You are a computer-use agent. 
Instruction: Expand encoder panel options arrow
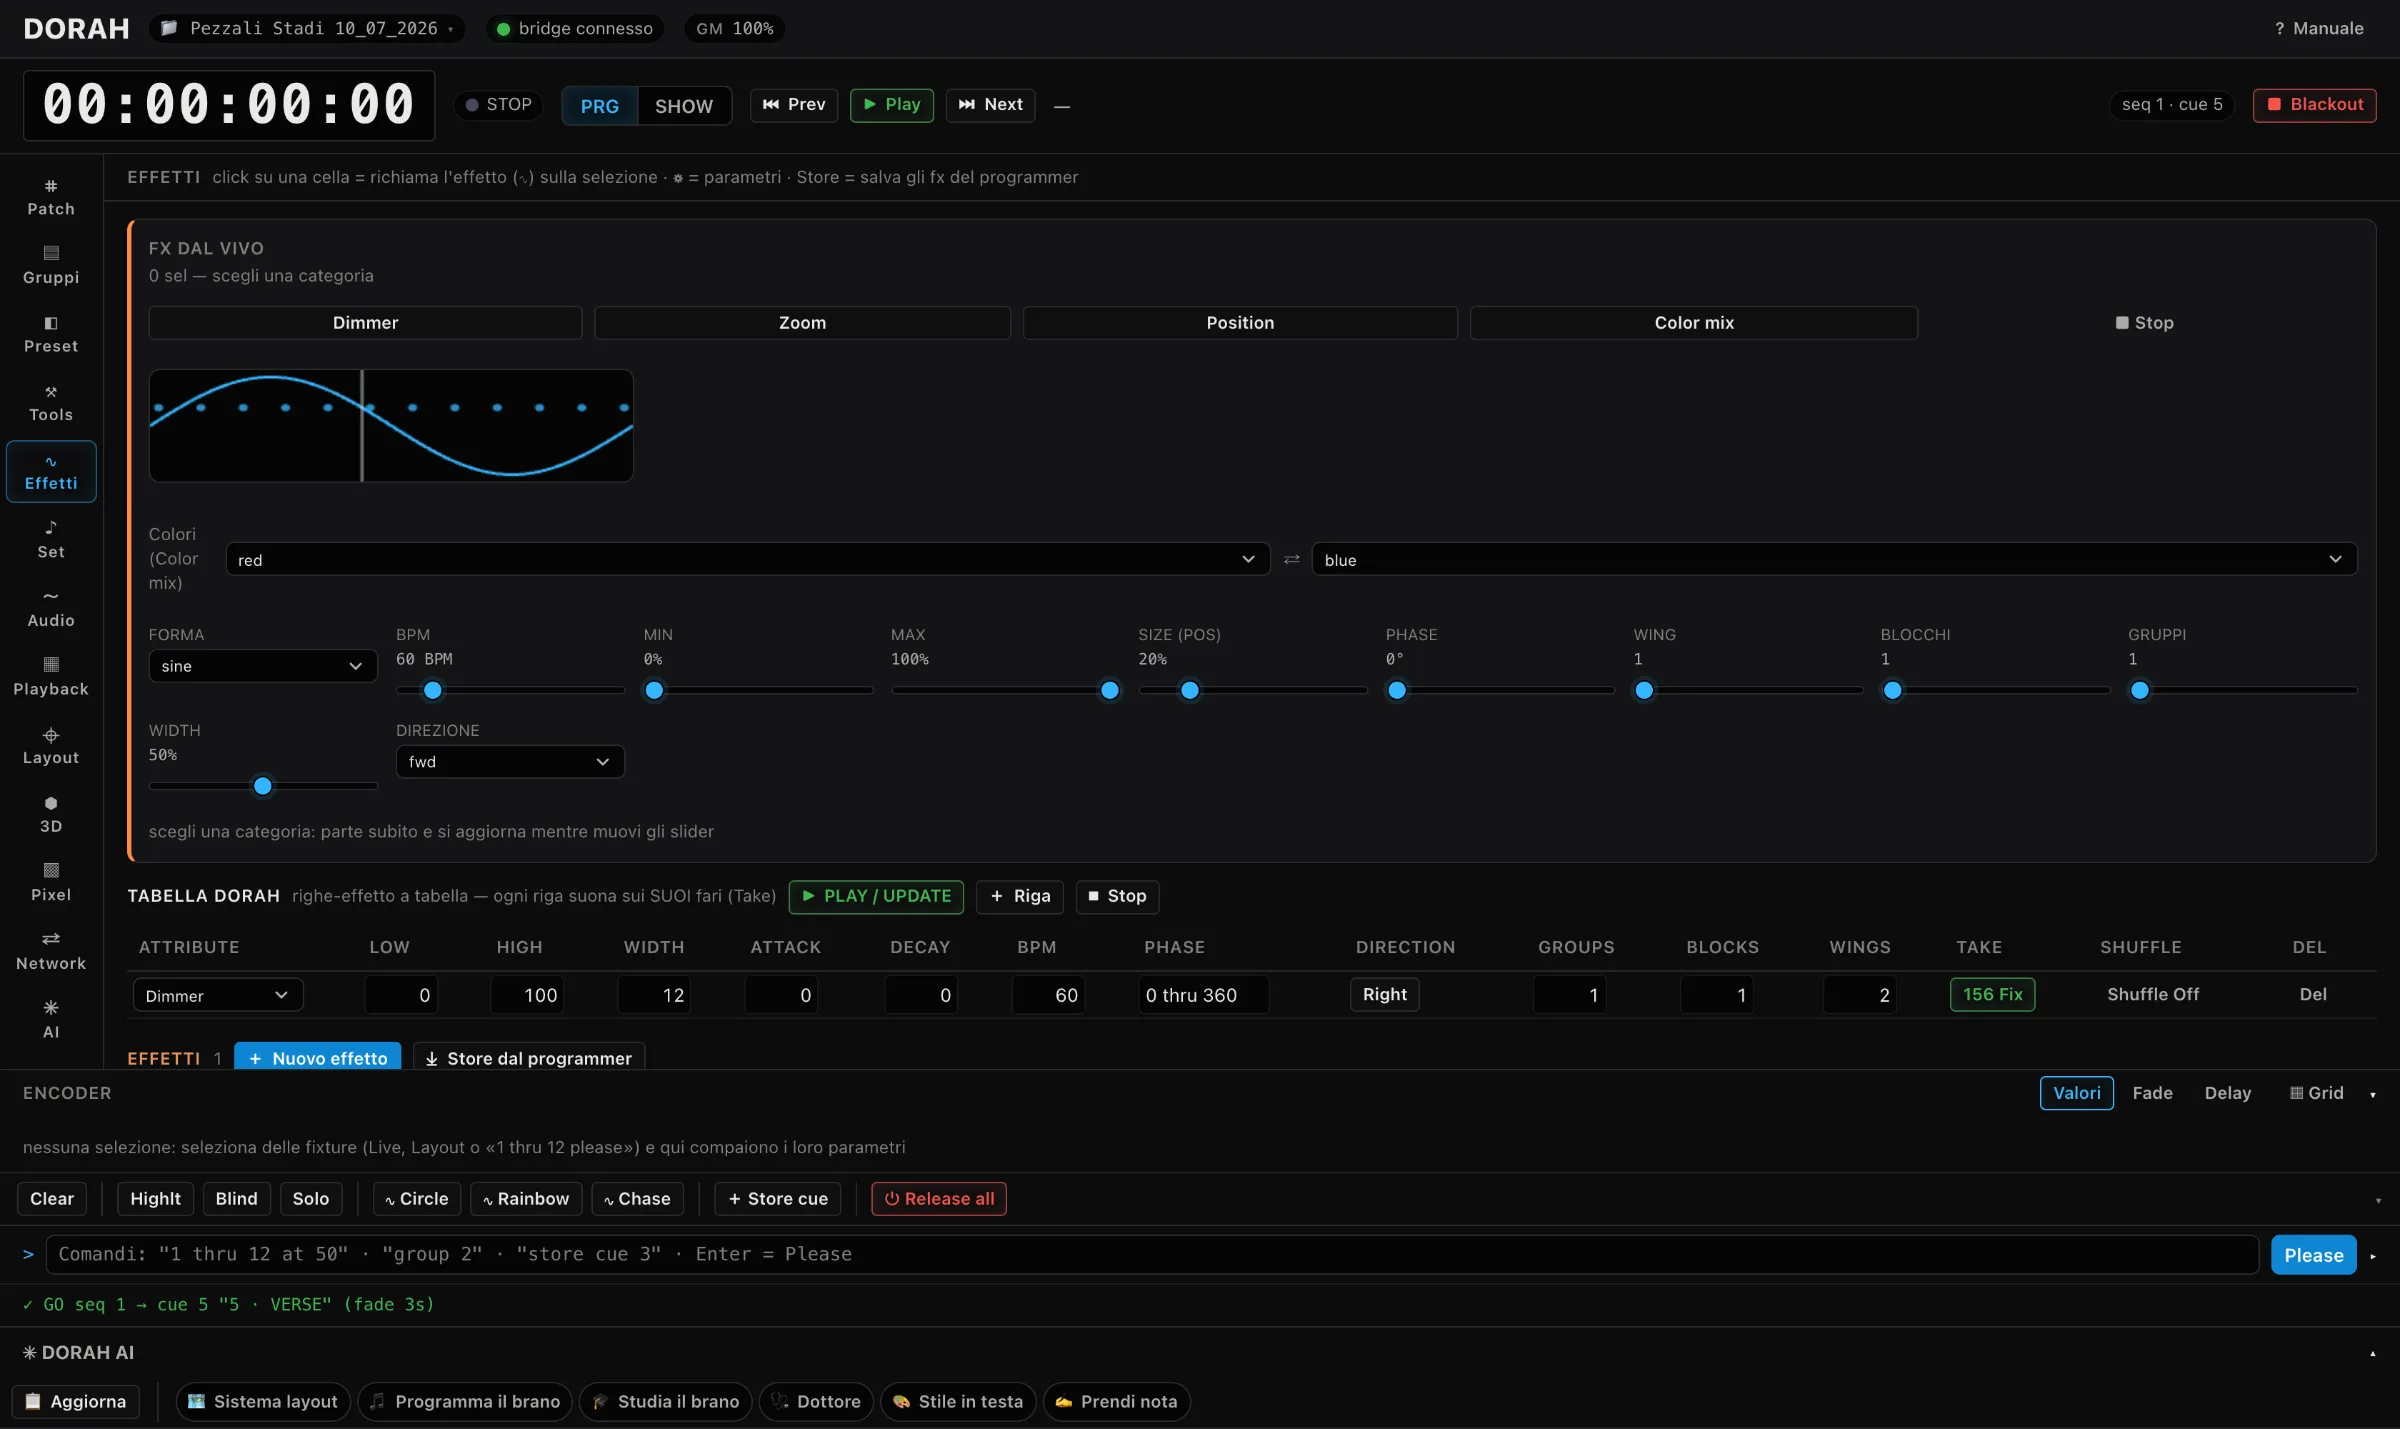2373,1094
